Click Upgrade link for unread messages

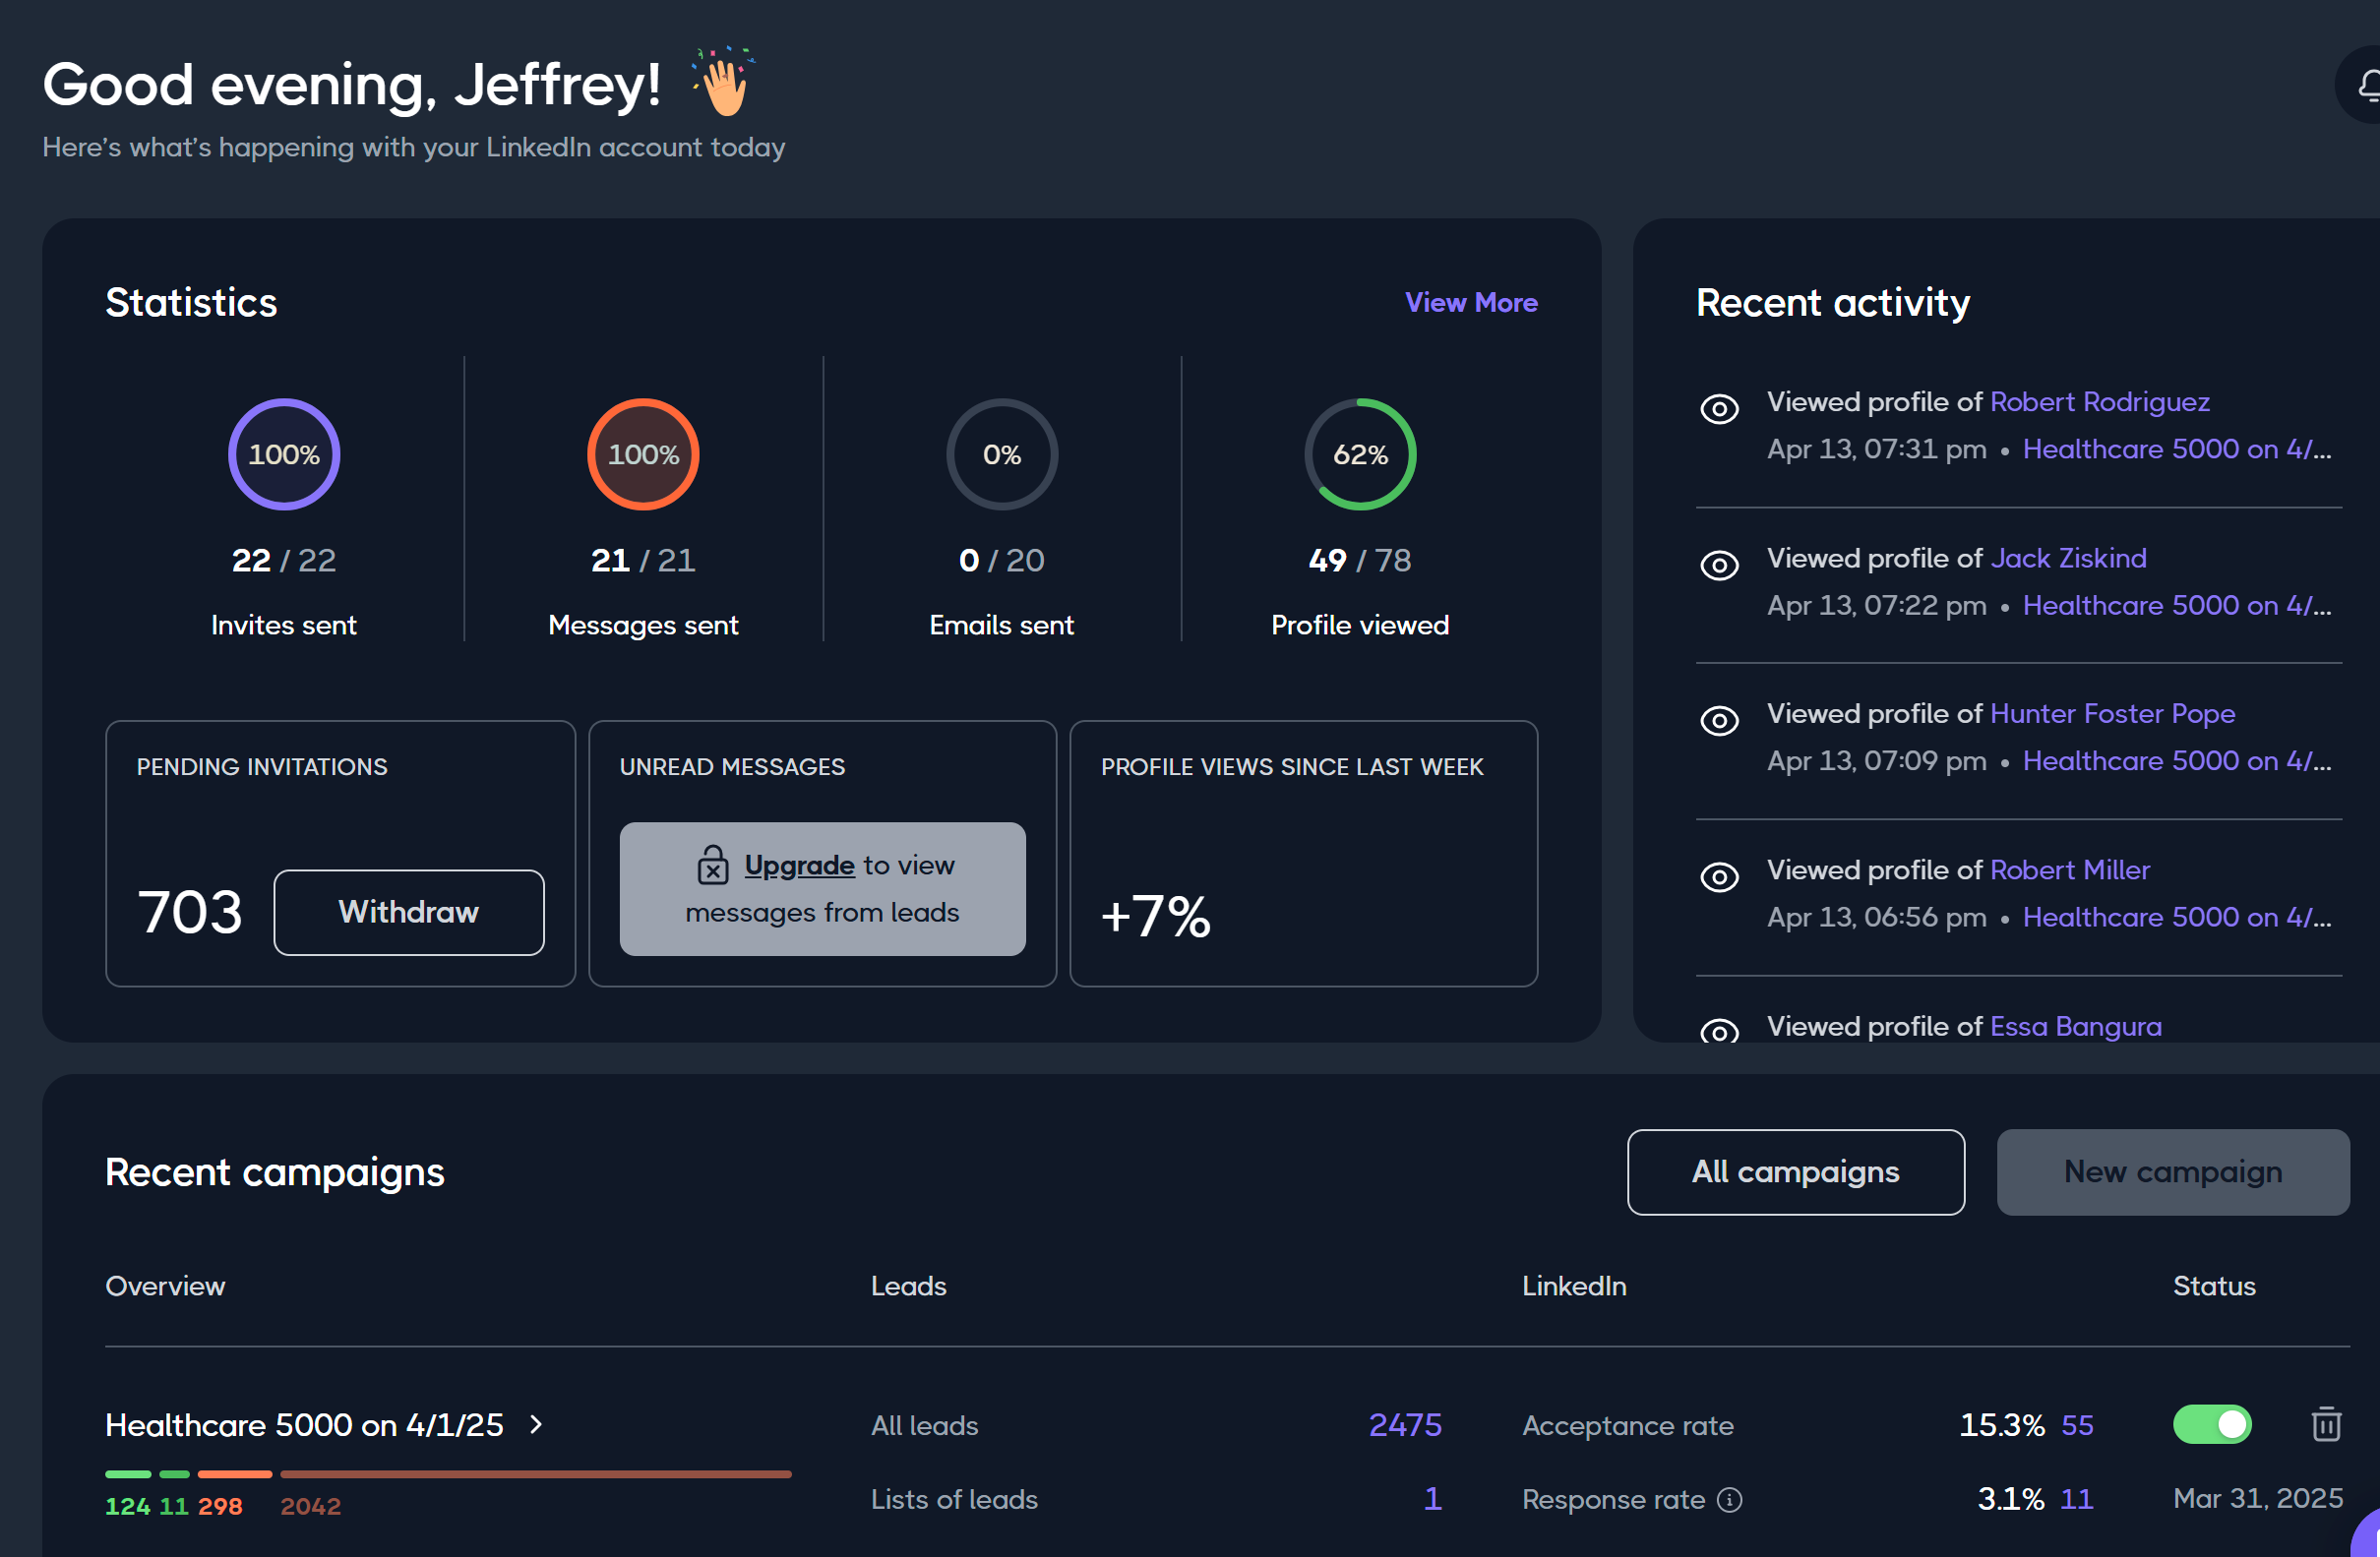799,865
